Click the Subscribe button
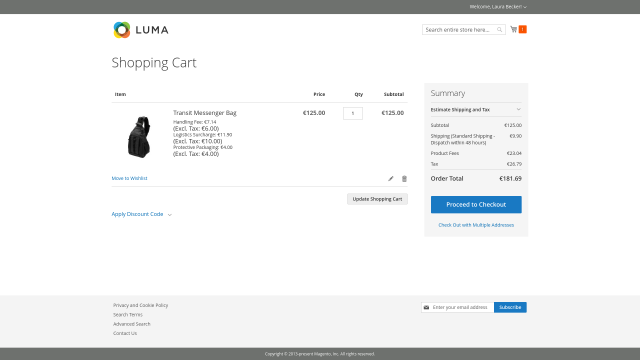This screenshot has width=640, height=360. tap(510, 307)
